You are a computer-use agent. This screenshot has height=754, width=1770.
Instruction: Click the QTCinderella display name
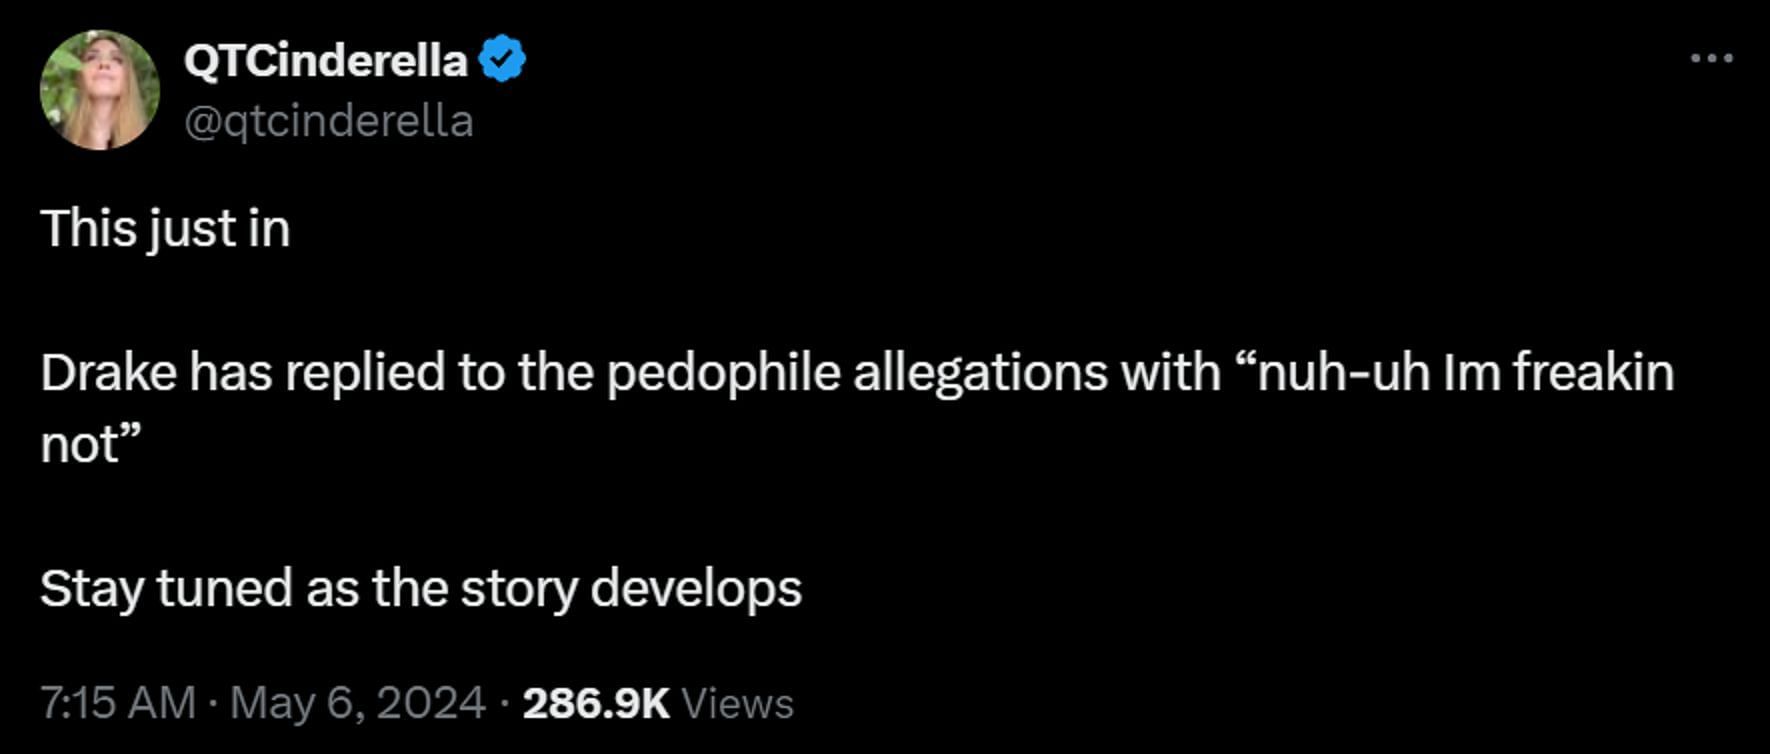pyautogui.click(x=325, y=61)
